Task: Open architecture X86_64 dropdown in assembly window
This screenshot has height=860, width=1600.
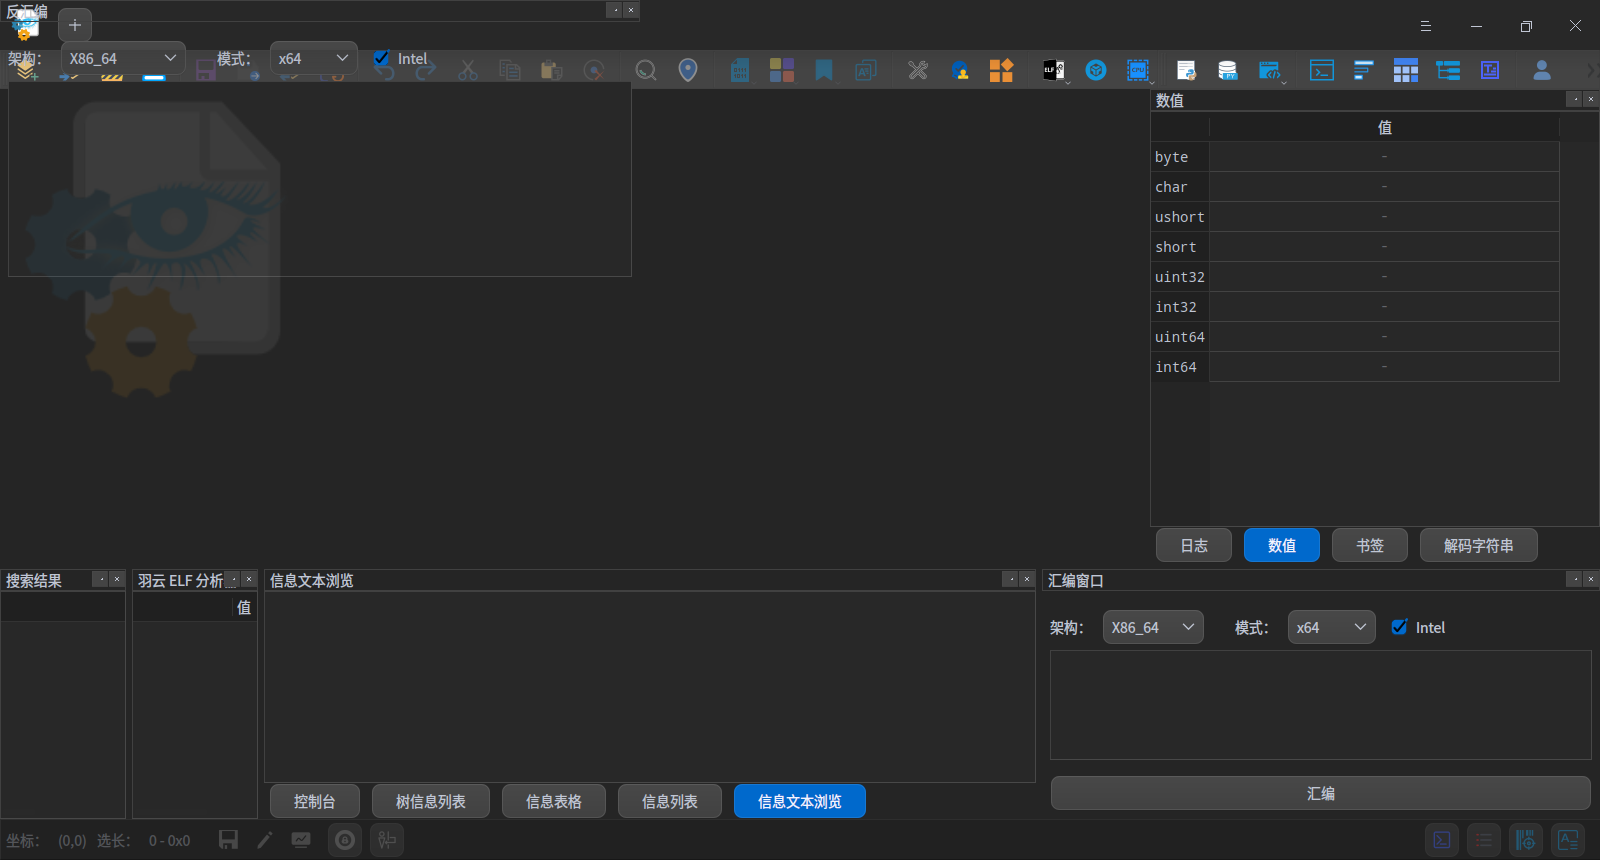Action: tap(1152, 627)
